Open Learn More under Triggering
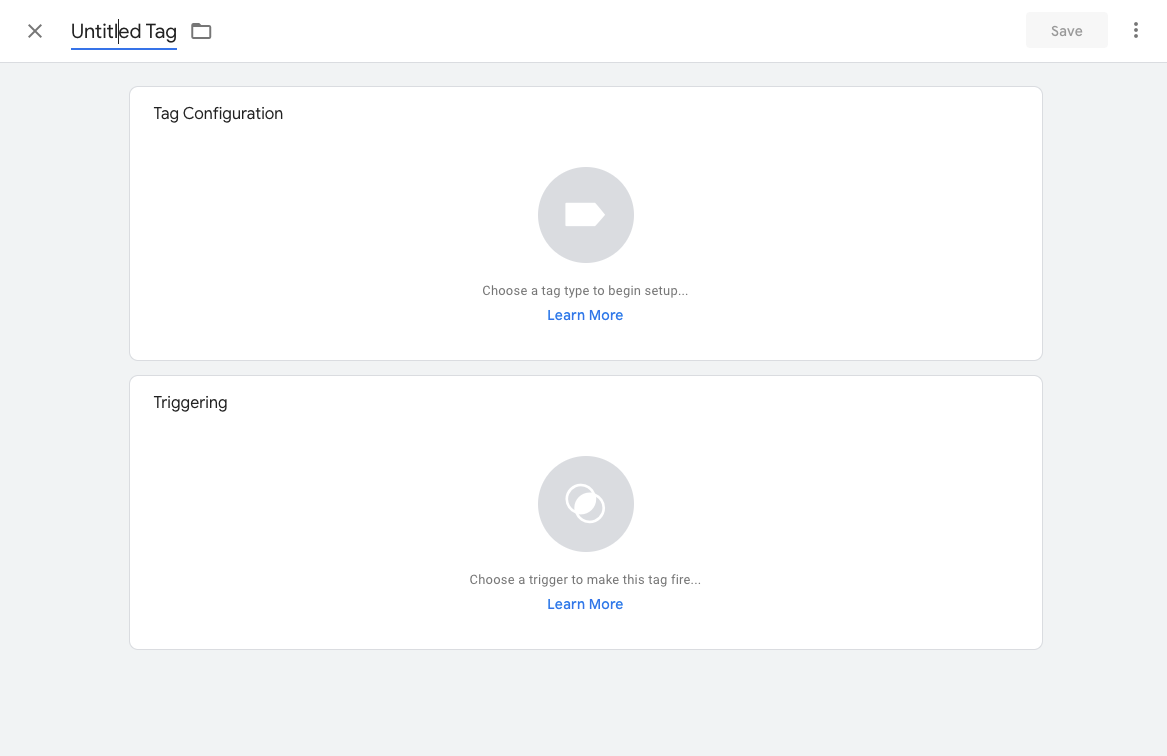Viewport: 1167px width, 756px height. [x=585, y=604]
